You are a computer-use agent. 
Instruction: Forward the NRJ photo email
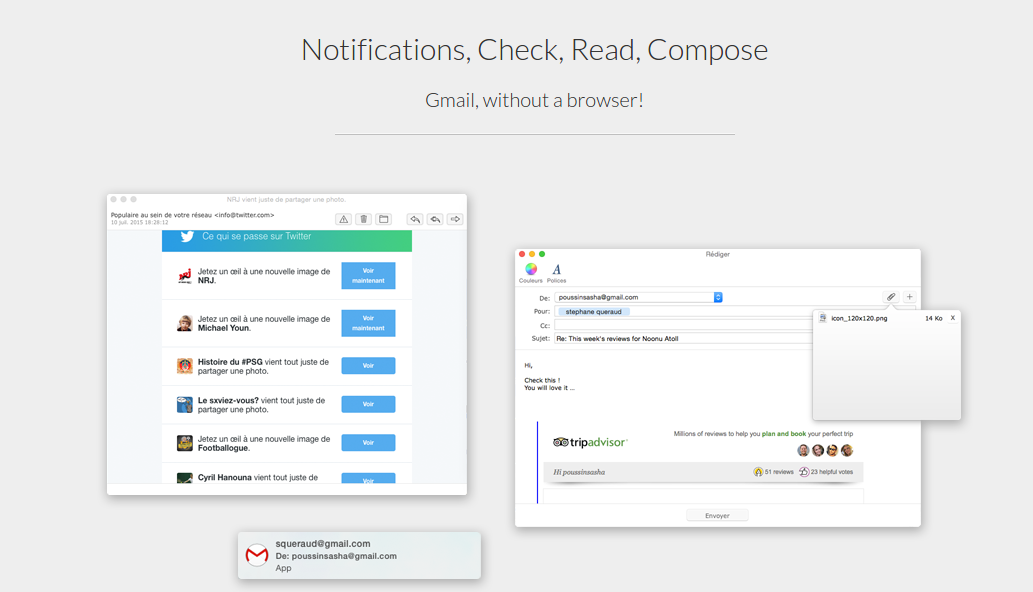click(456, 219)
